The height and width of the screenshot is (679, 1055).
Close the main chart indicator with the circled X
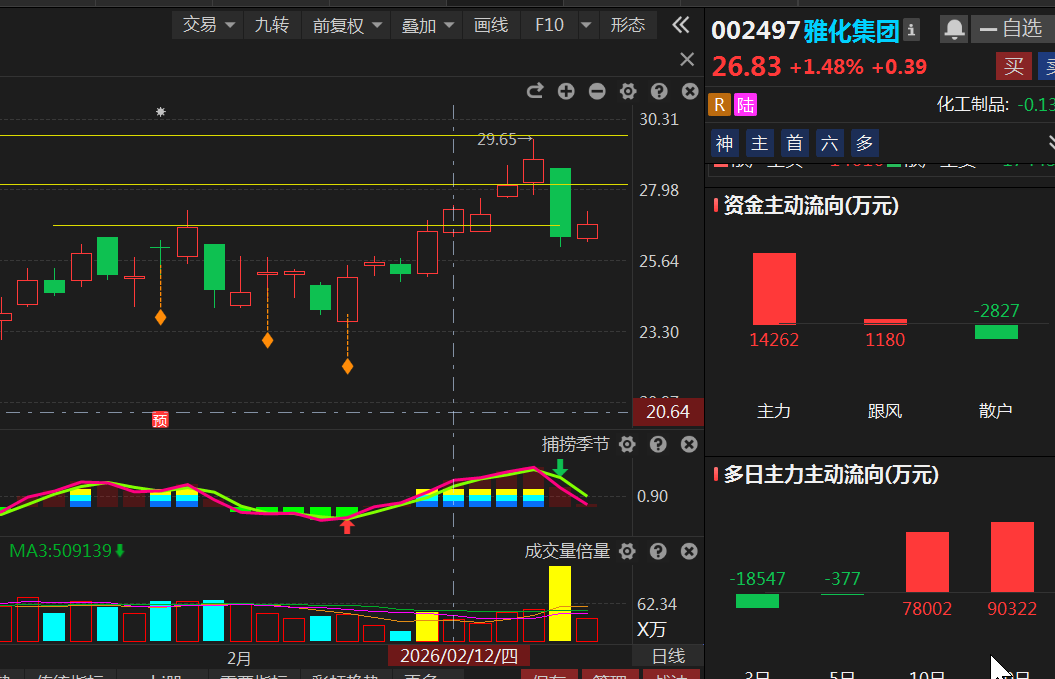pos(690,91)
